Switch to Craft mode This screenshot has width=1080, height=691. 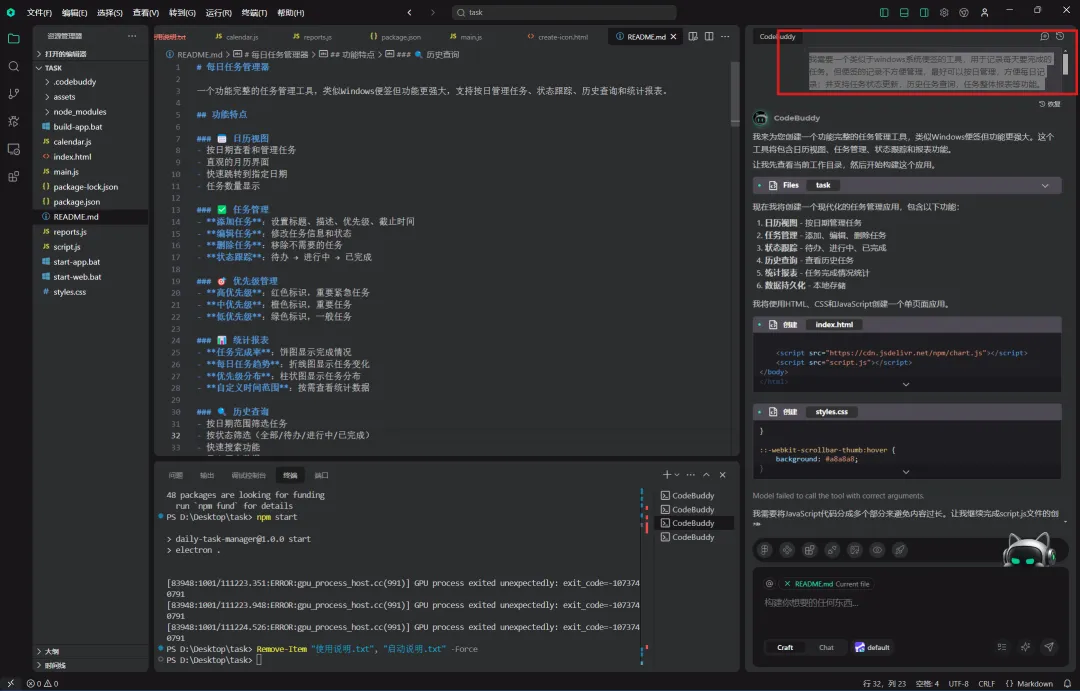pos(785,648)
